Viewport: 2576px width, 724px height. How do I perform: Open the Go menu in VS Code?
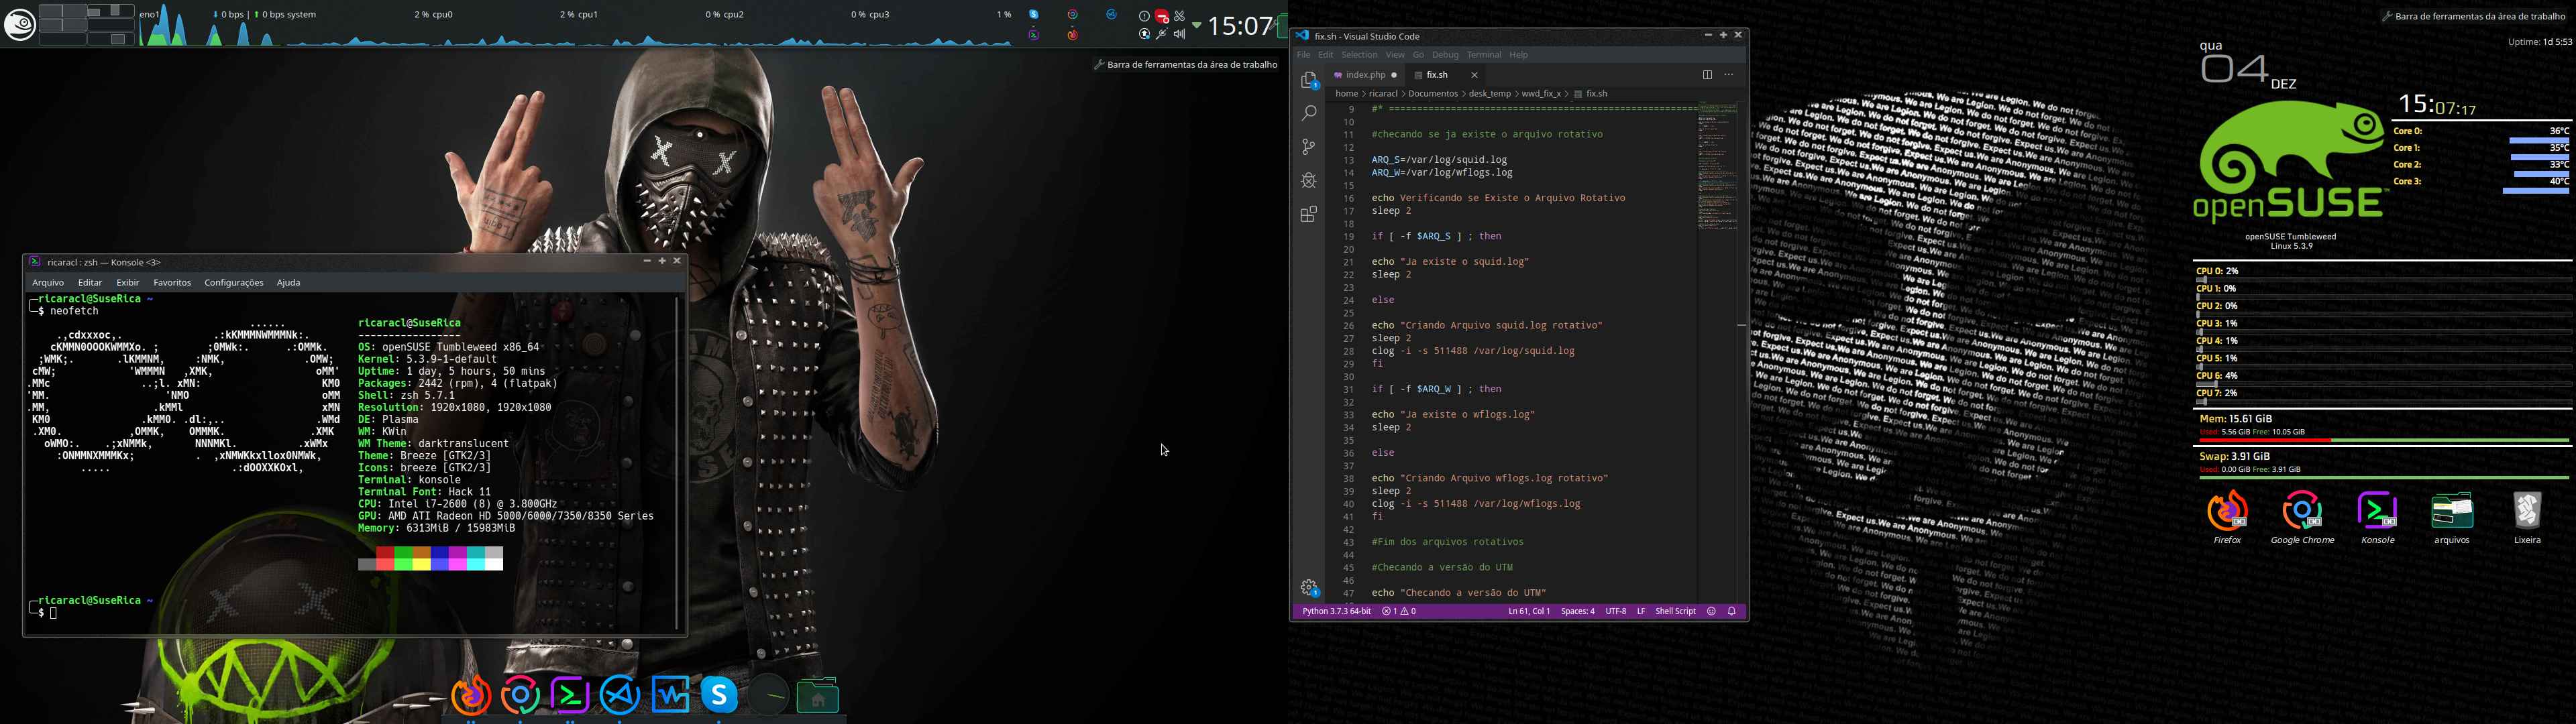point(1418,55)
